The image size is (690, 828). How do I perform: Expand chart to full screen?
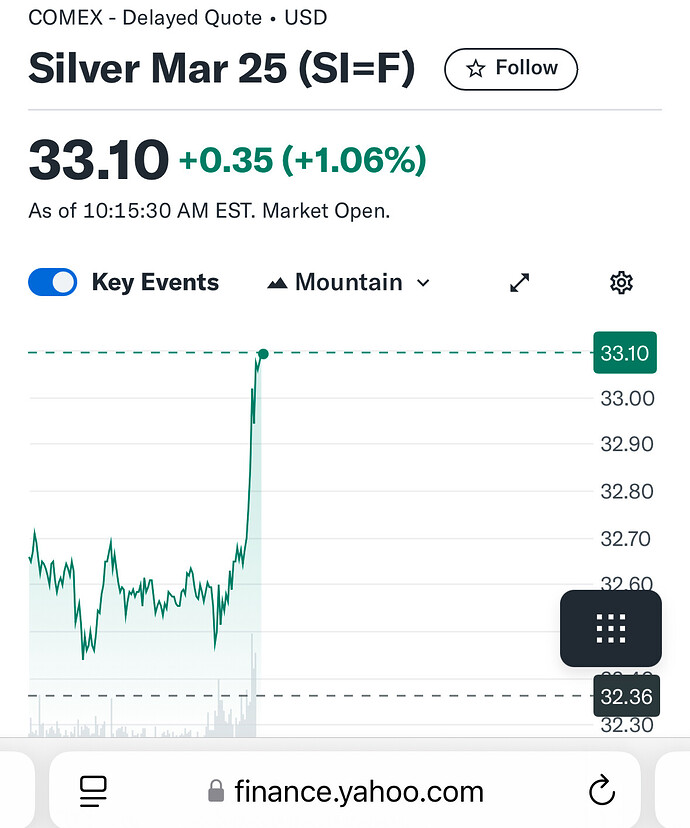click(x=519, y=283)
